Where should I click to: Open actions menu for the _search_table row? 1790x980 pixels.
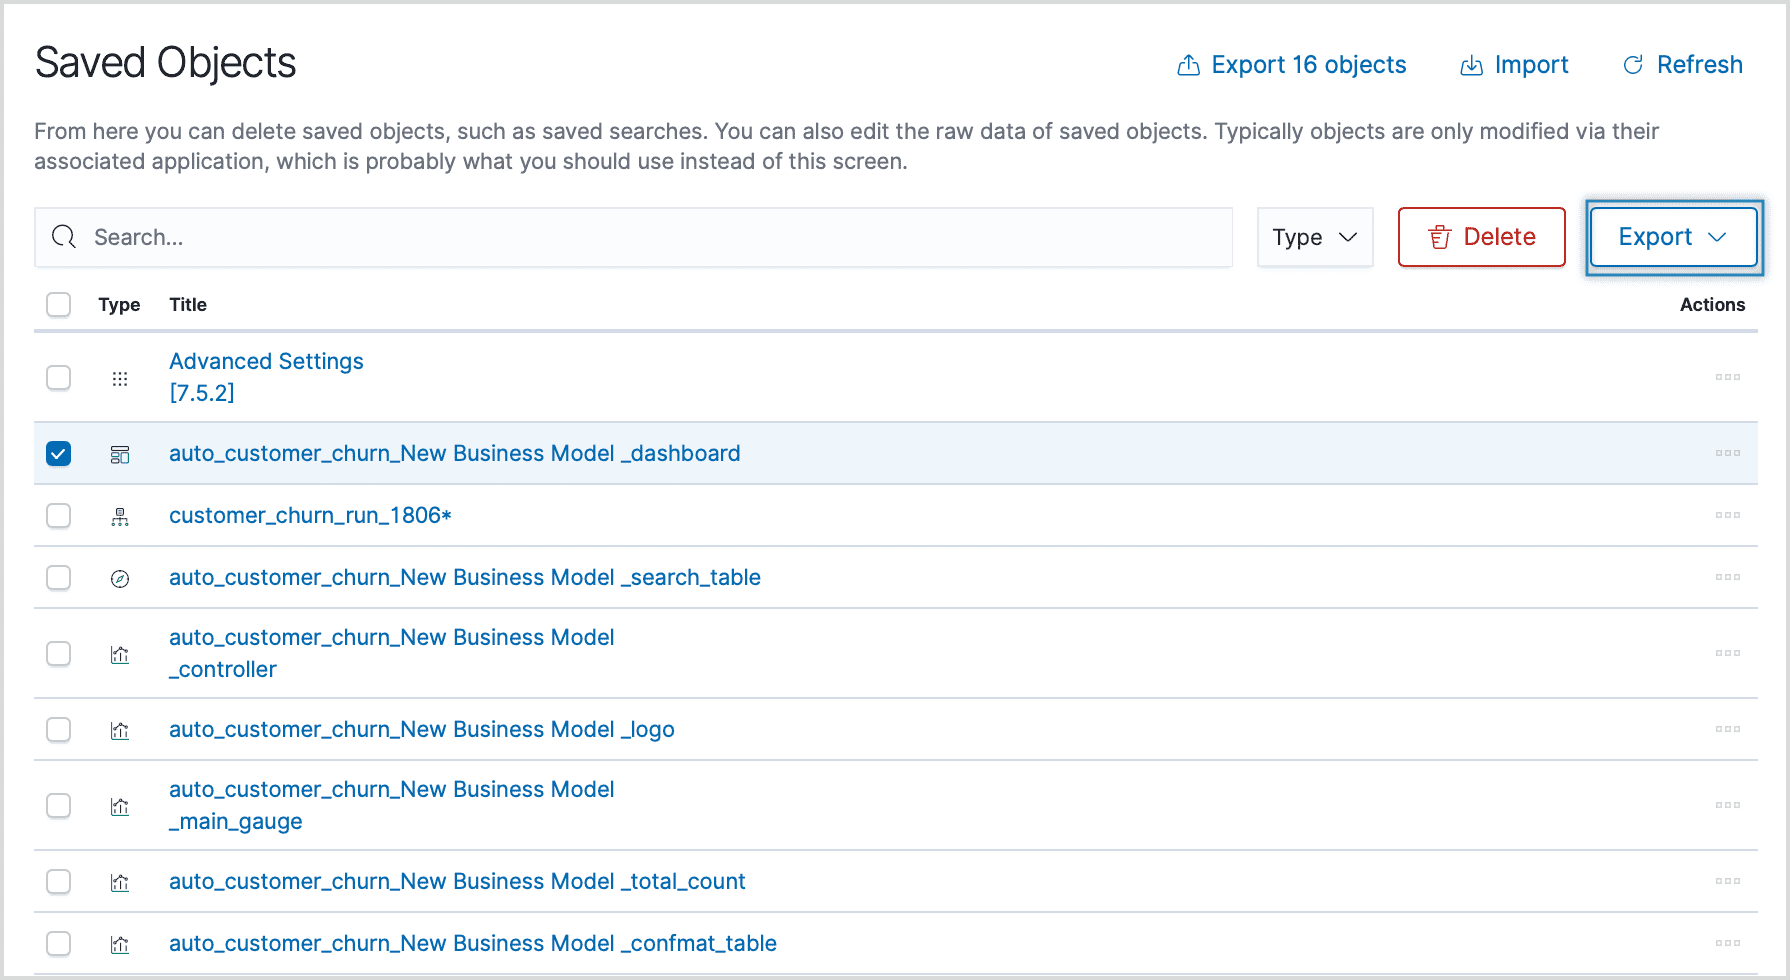[1728, 577]
